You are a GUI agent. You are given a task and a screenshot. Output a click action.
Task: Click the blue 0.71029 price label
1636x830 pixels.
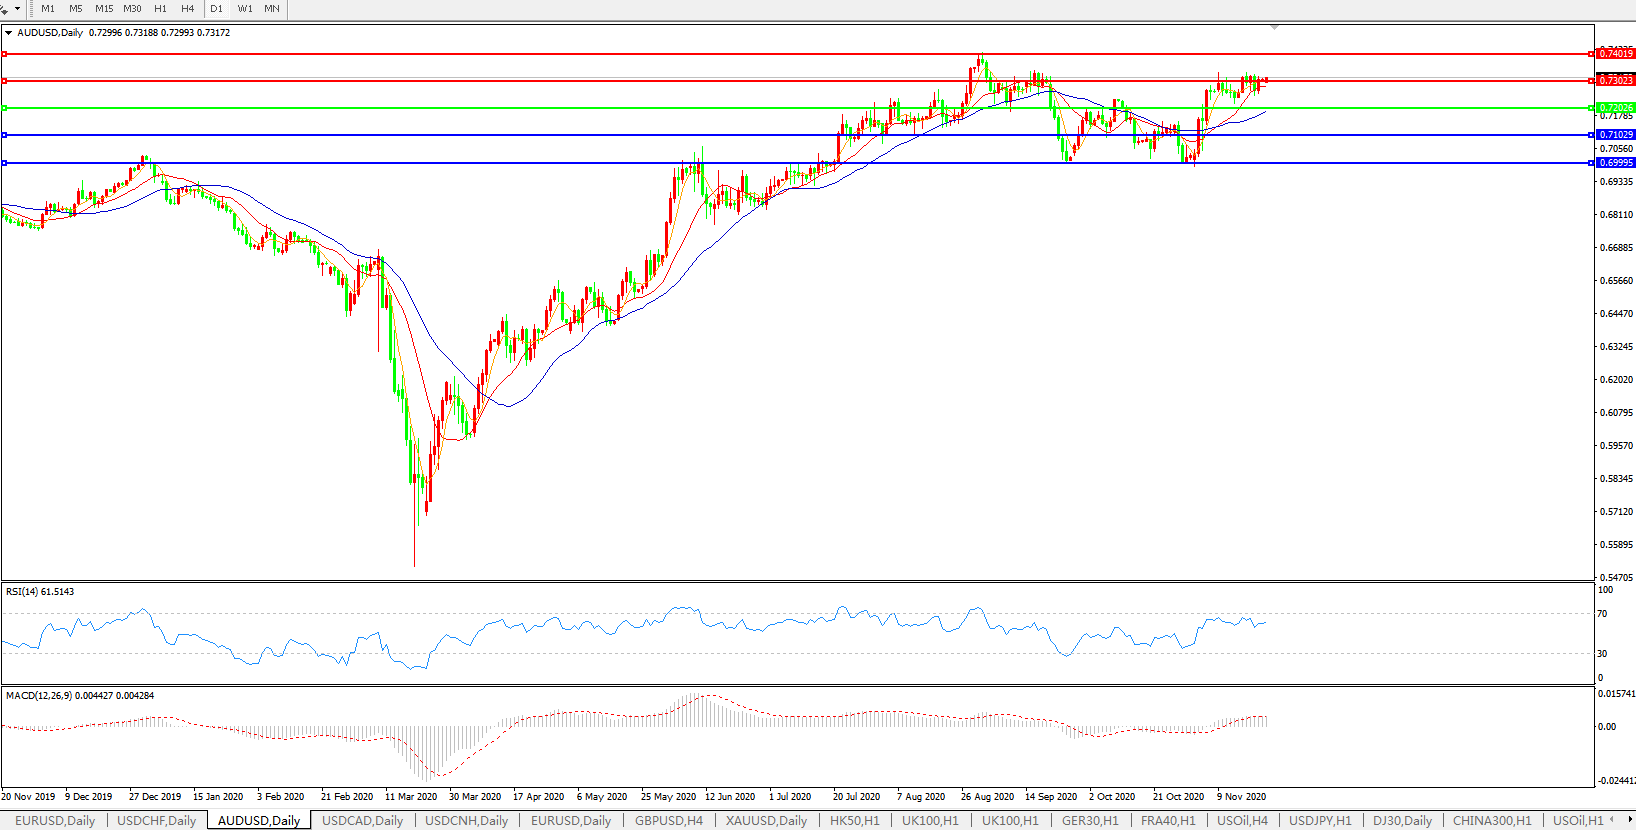coord(1615,135)
